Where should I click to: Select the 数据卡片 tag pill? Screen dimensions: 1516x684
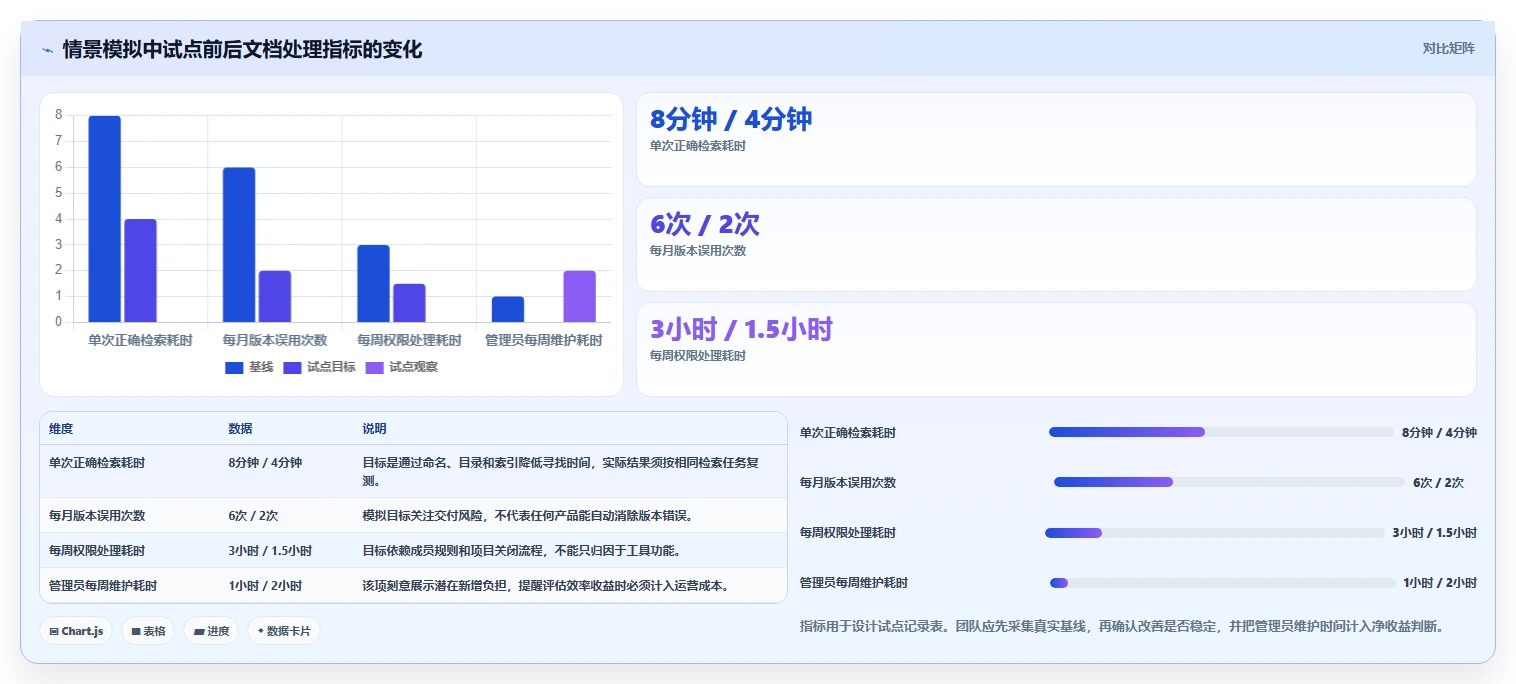coord(284,631)
